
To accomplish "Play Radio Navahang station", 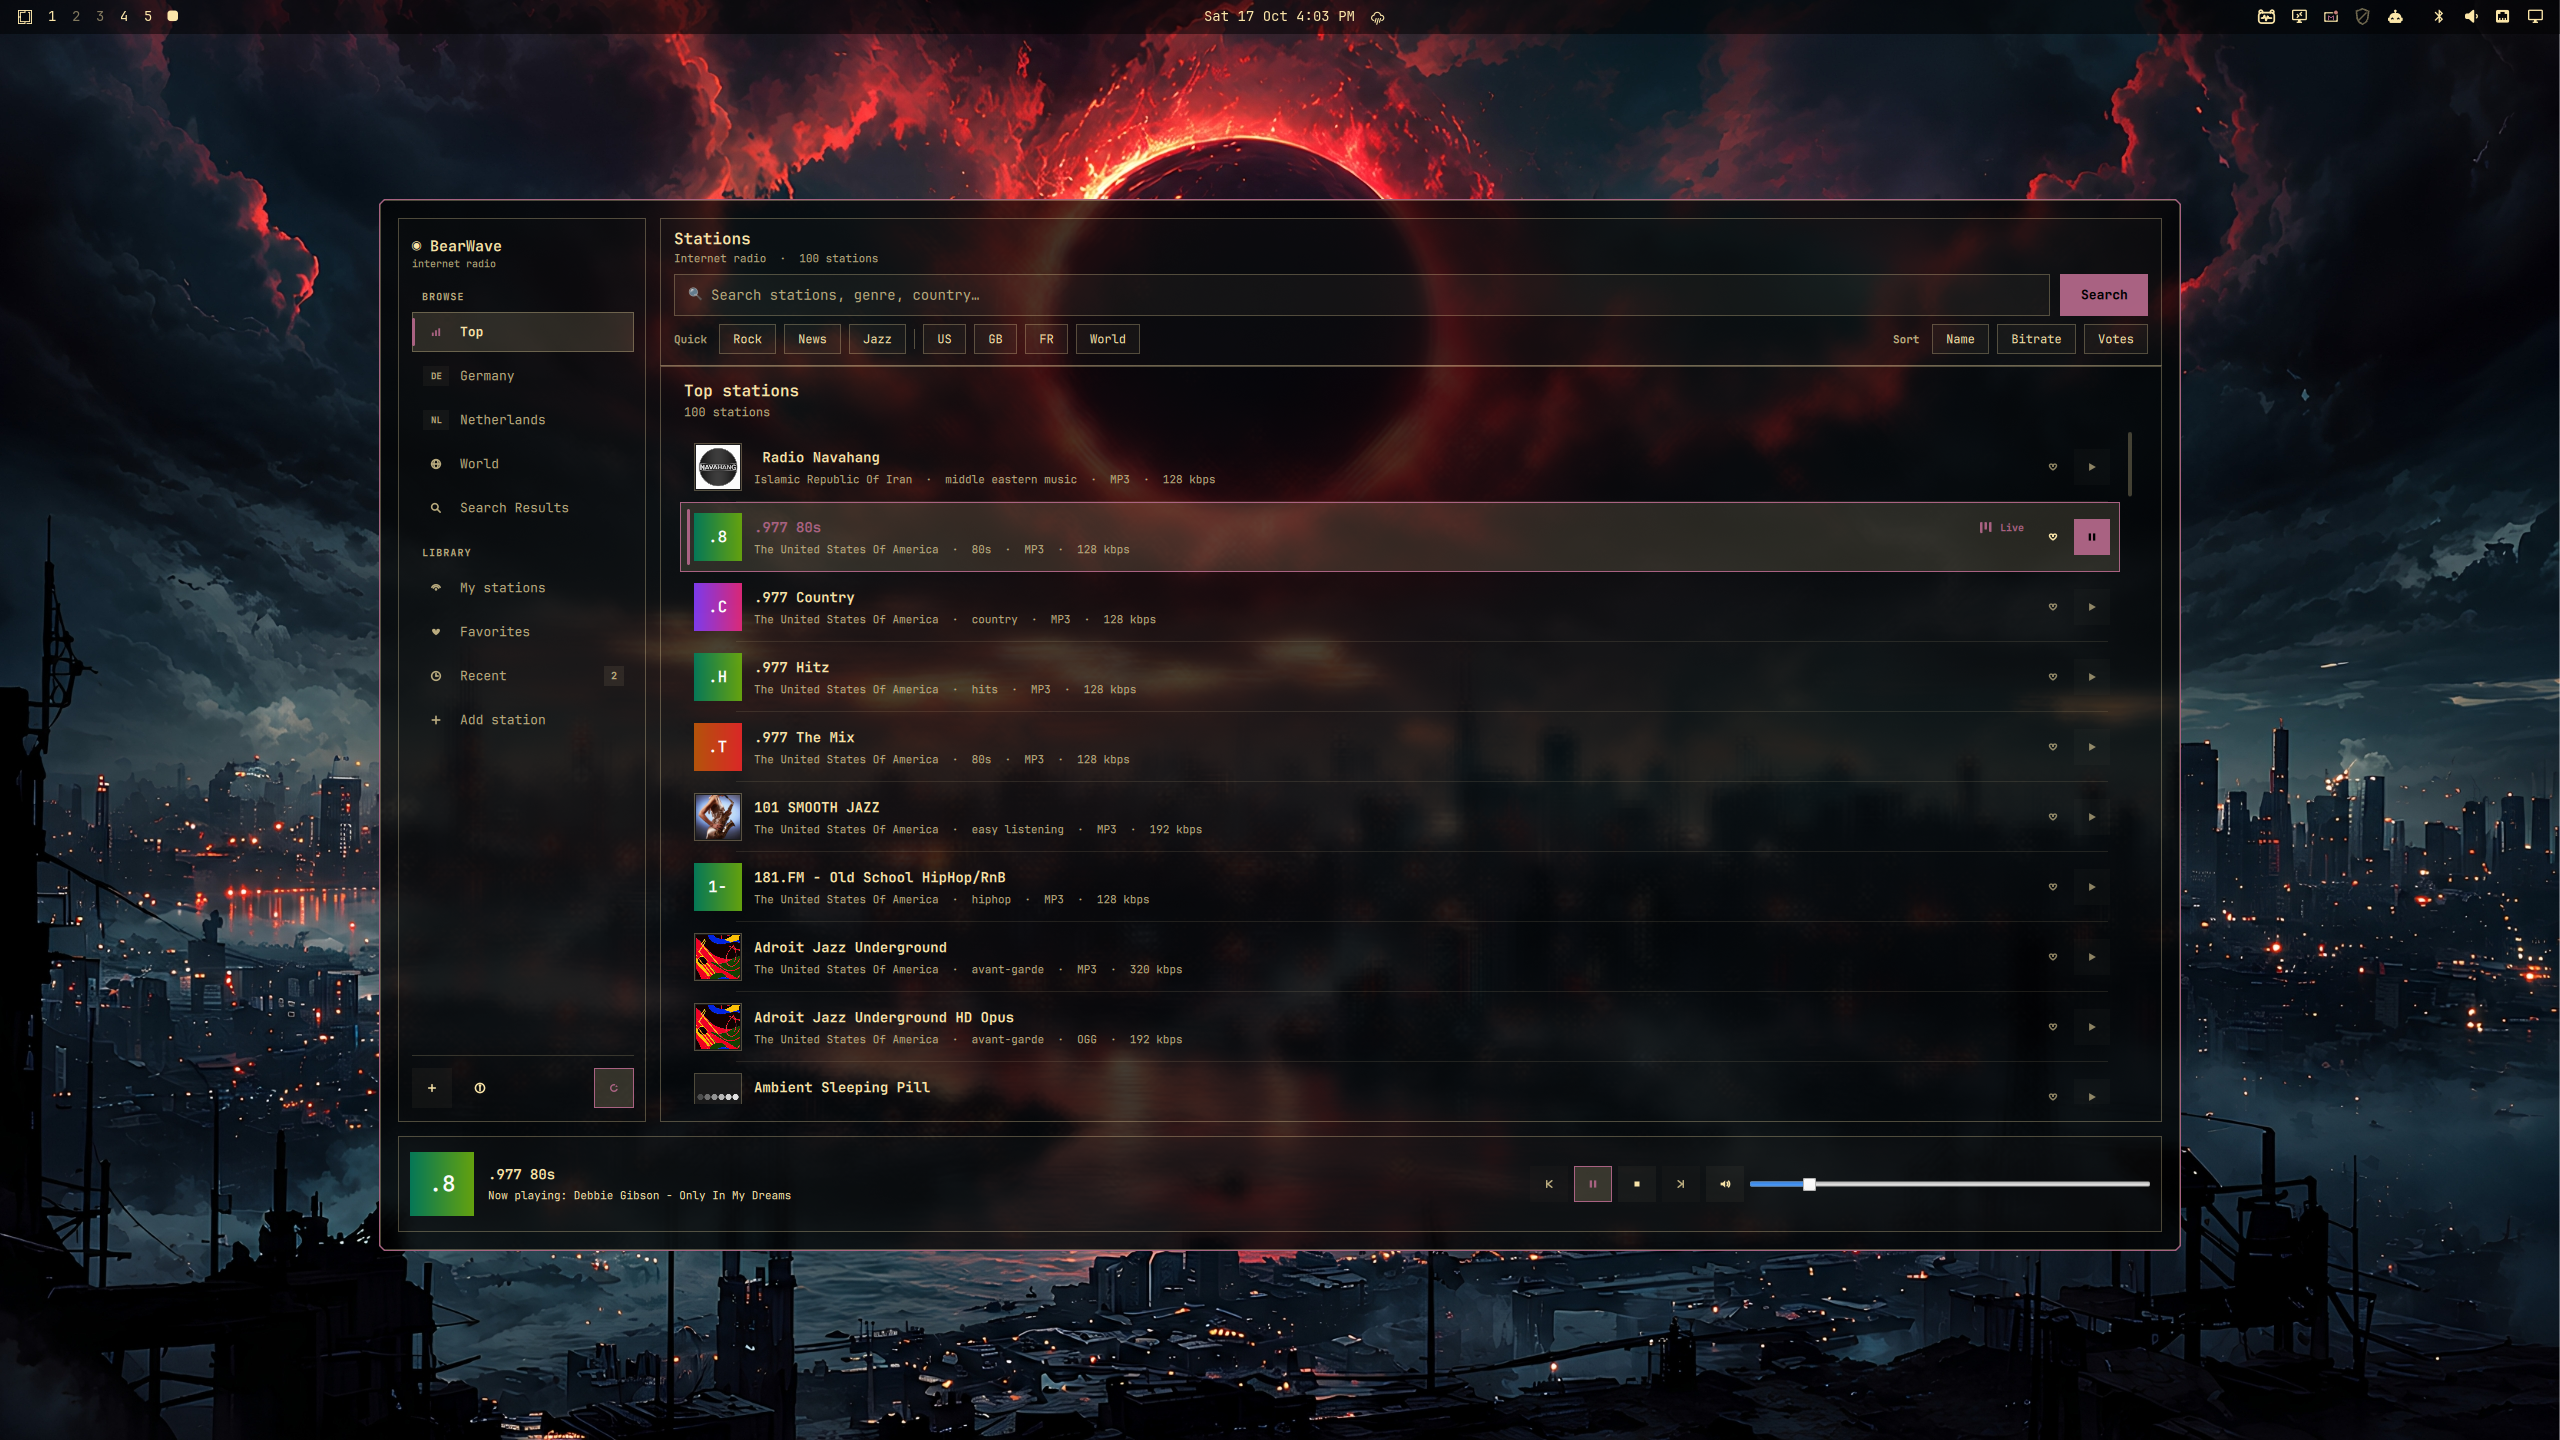I will click(2091, 467).
